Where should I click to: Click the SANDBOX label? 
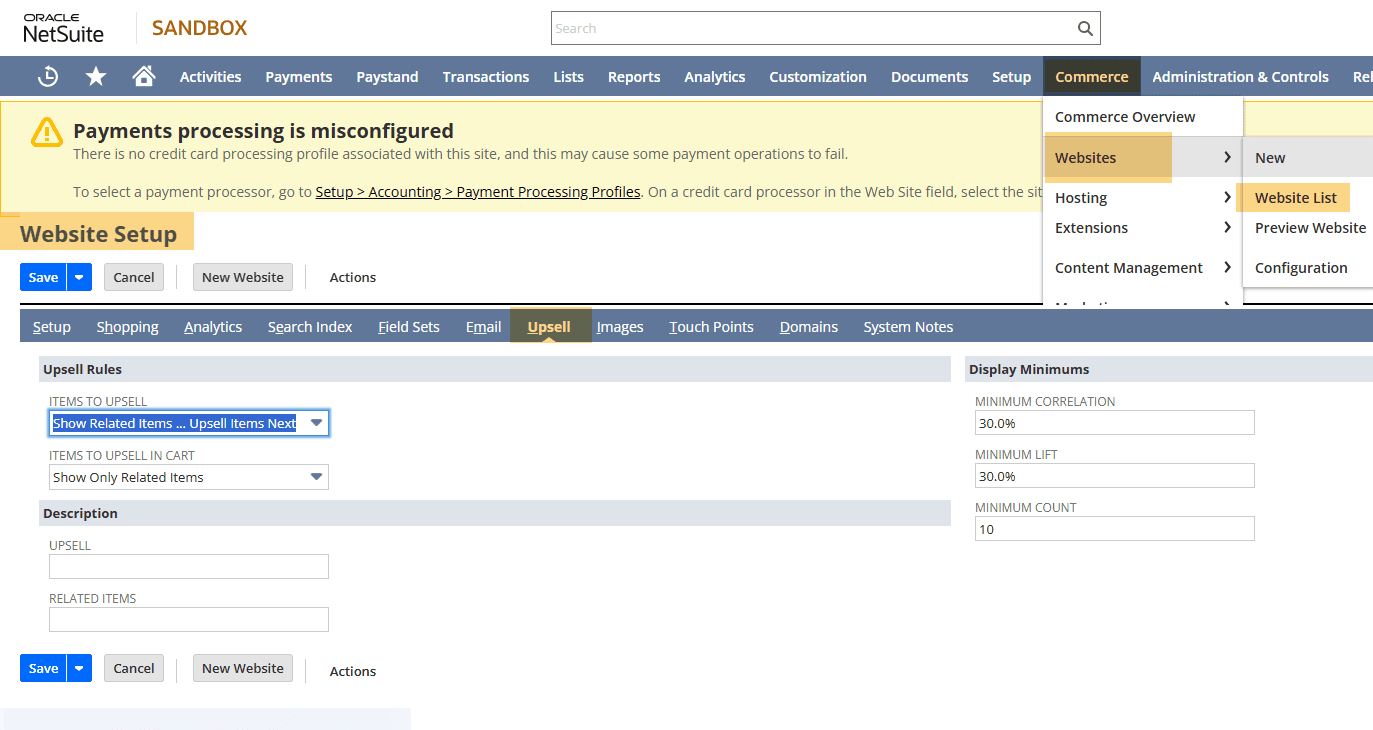point(199,28)
